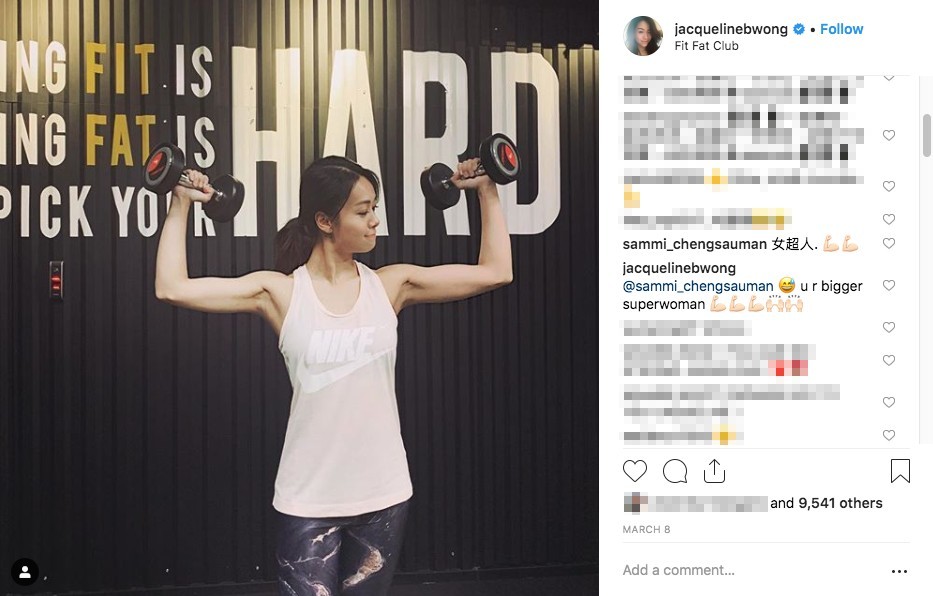Viewport: 933px width, 596px height.
Task: Open the three-dot more options menu
Action: pyautogui.click(x=899, y=571)
